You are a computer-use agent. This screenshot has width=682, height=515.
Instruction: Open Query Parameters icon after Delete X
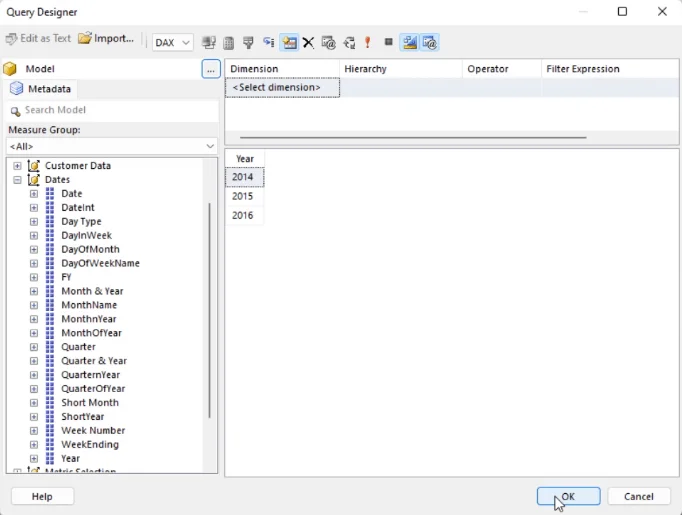click(x=328, y=43)
